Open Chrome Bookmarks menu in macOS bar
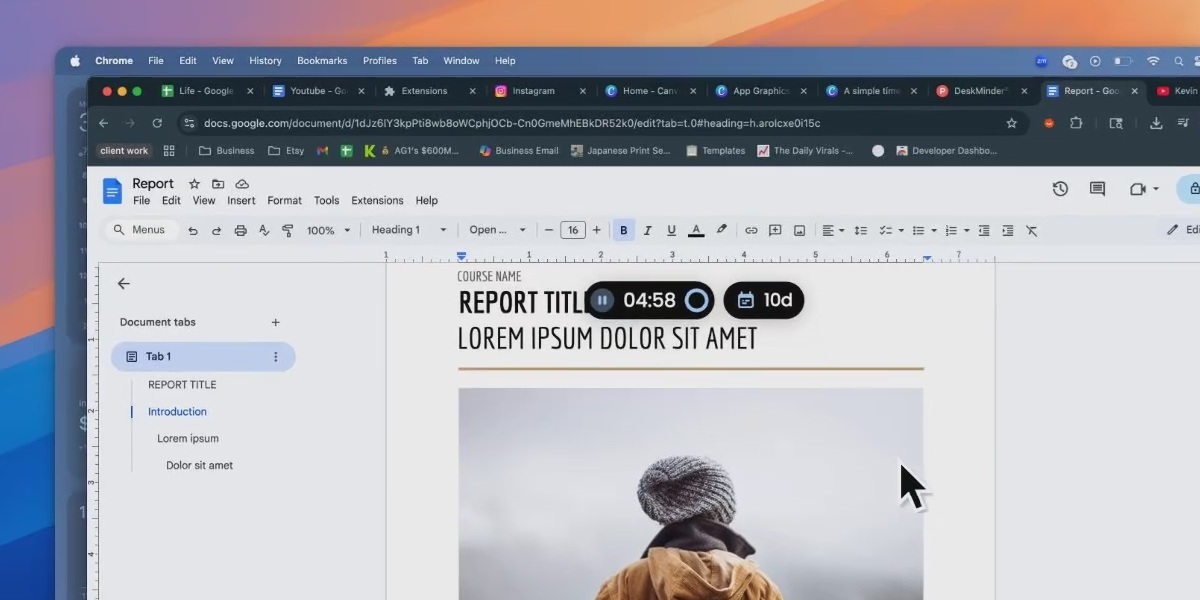 click(x=322, y=61)
